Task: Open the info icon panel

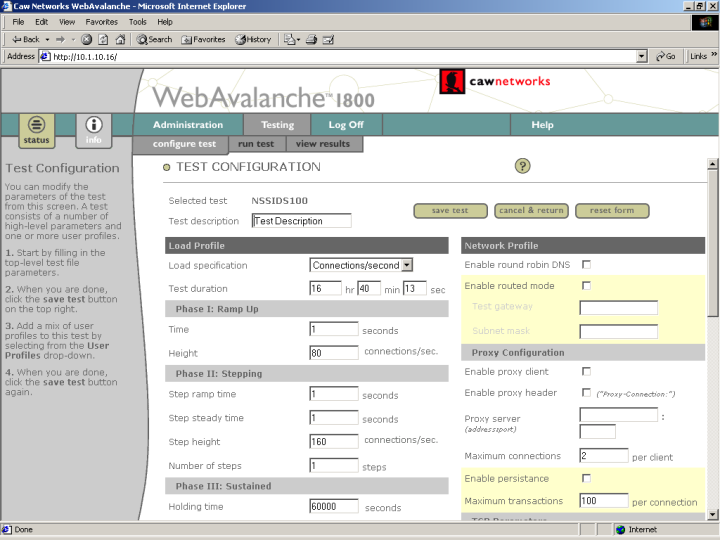Action: (94, 131)
